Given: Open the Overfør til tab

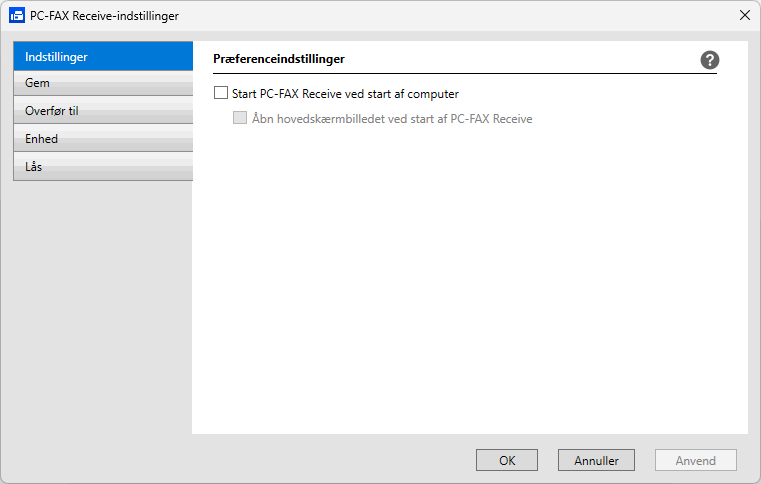Looking at the screenshot, I should (x=102, y=111).
